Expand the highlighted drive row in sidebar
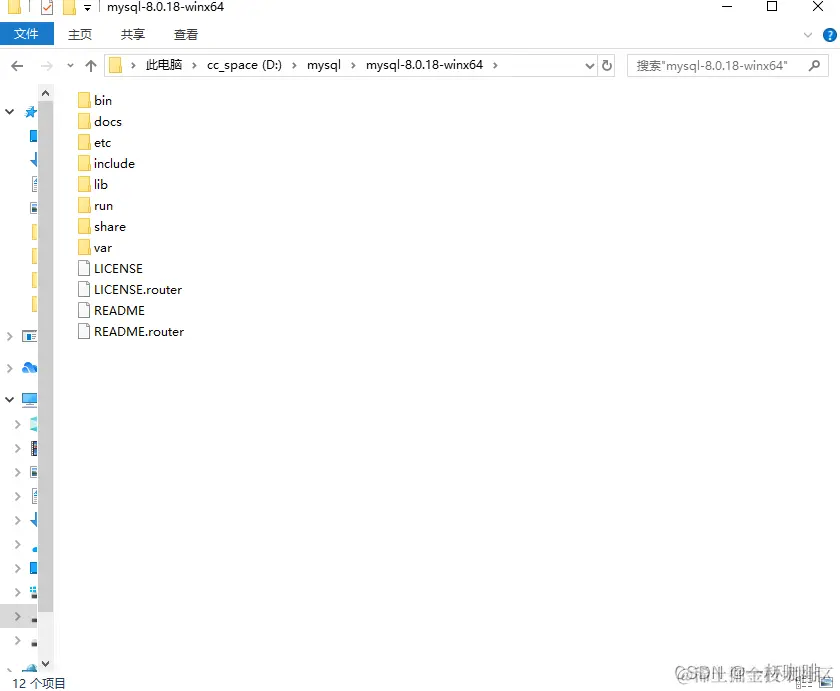 [x=17, y=617]
